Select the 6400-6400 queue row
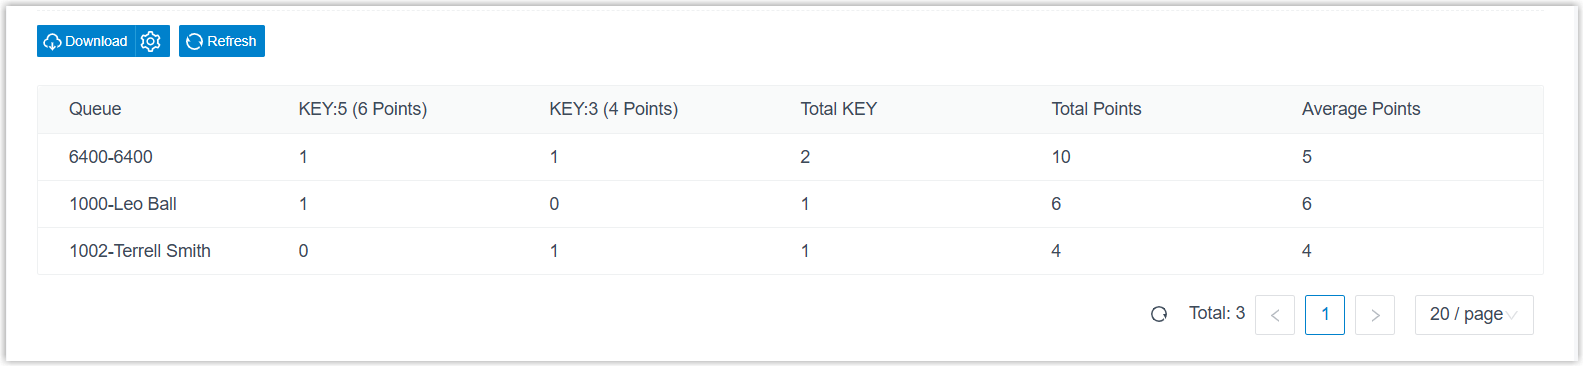 point(790,157)
